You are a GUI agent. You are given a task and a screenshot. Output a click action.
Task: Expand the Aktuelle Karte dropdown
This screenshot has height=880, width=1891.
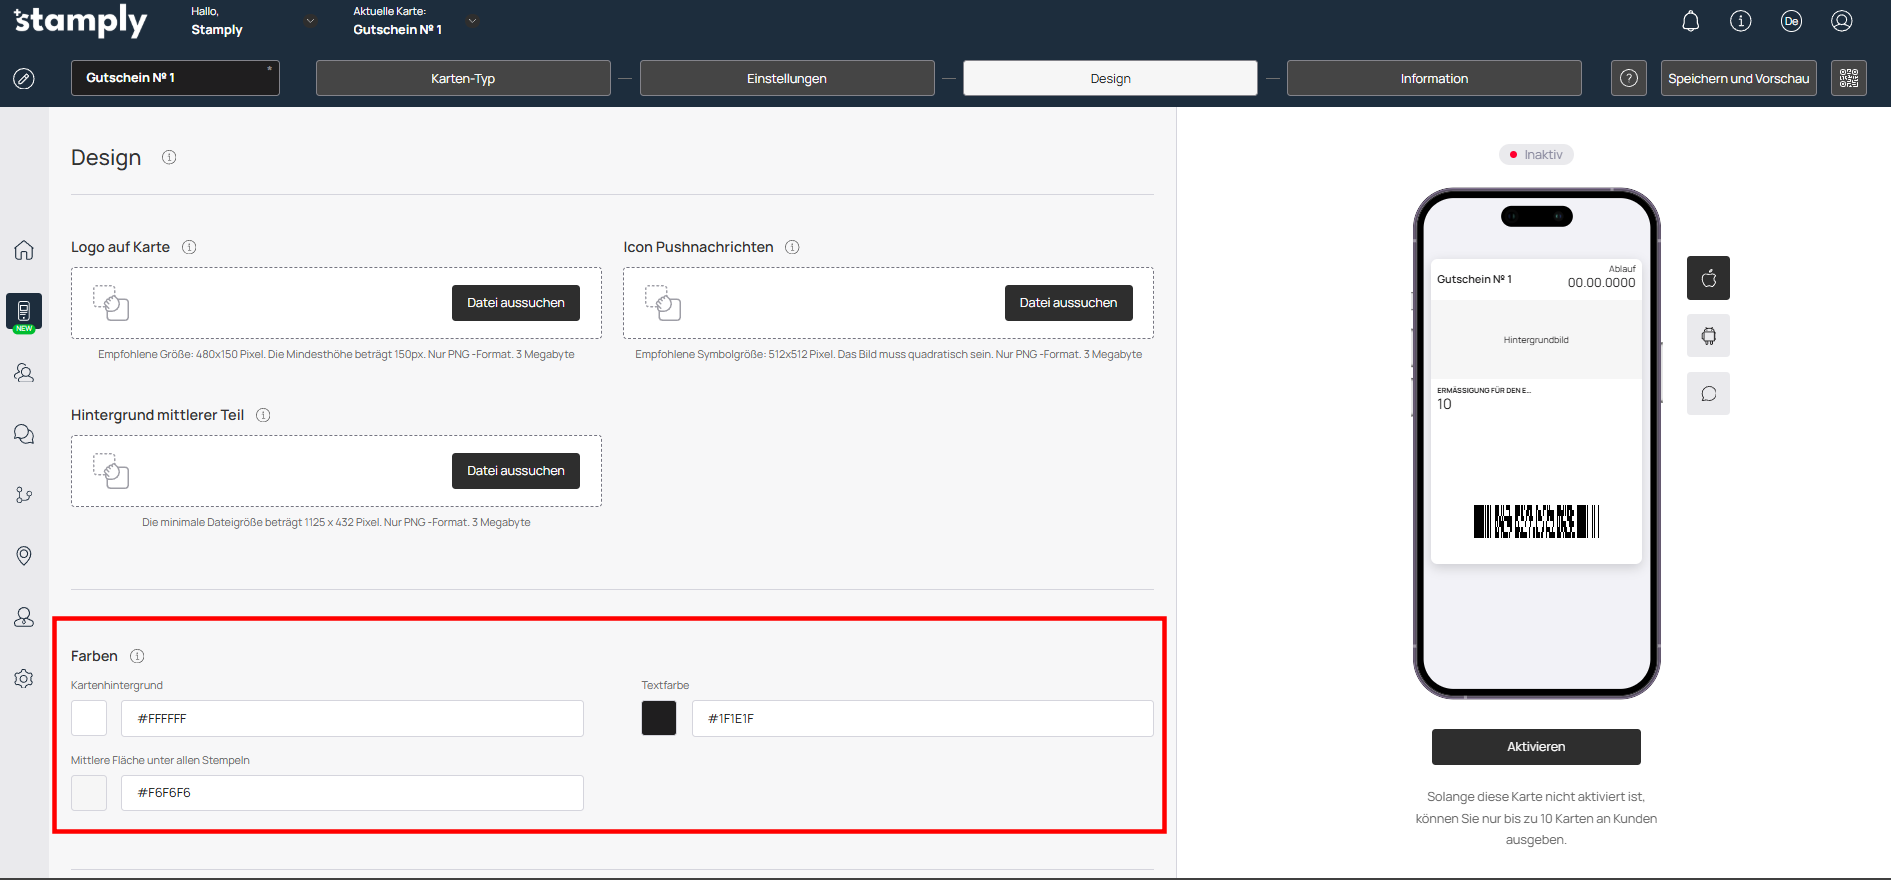pos(472,21)
